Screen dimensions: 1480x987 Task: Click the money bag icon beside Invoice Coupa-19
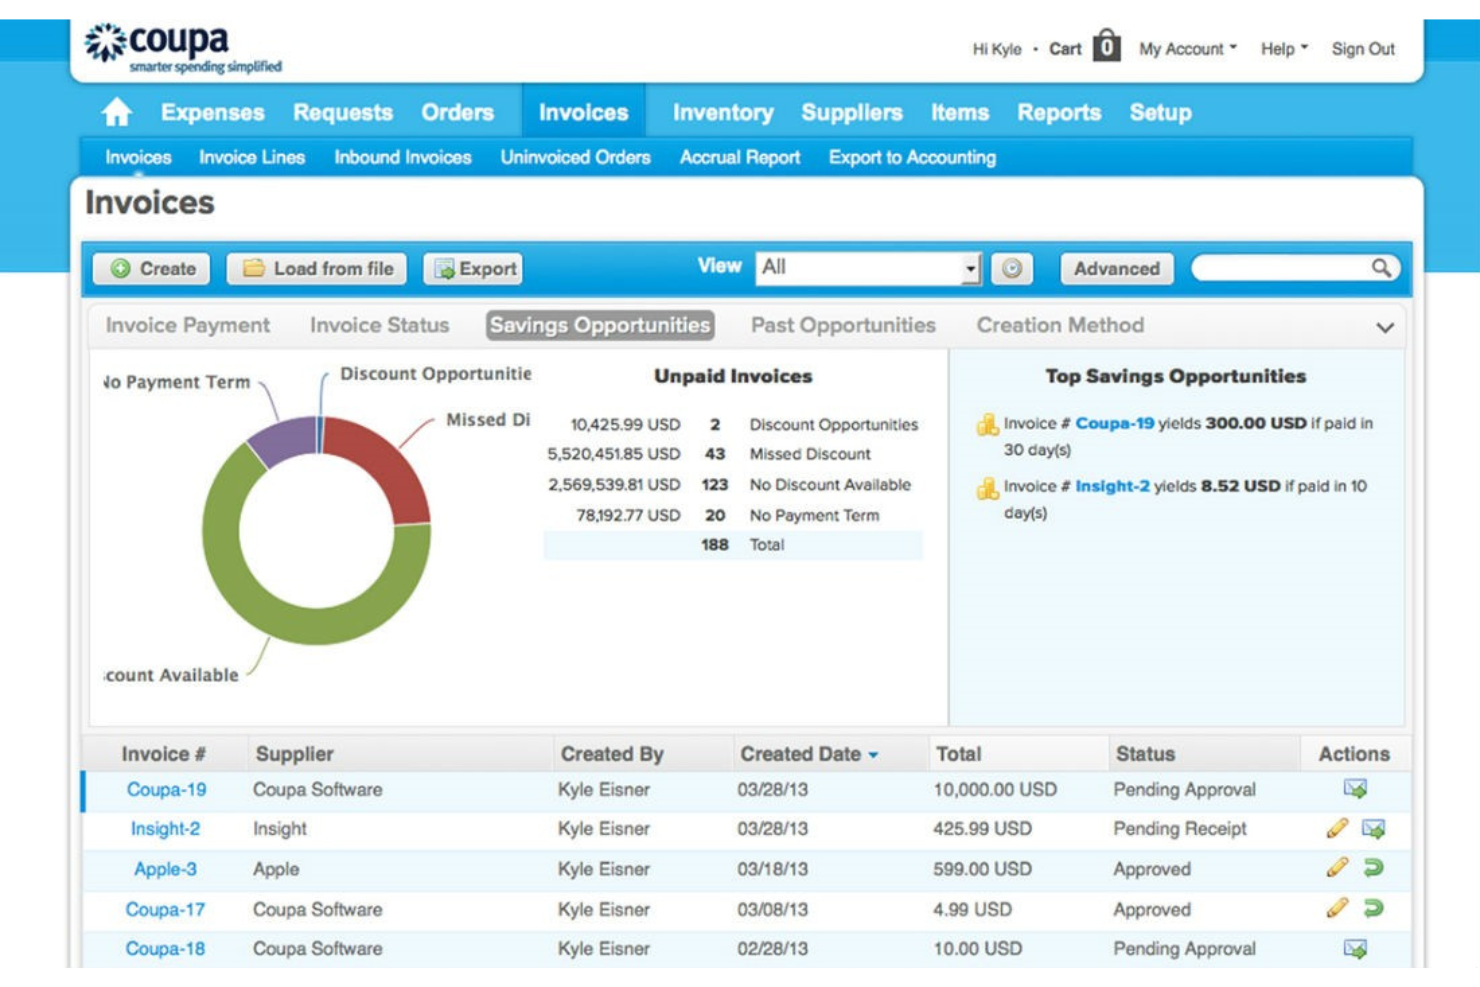989,423
